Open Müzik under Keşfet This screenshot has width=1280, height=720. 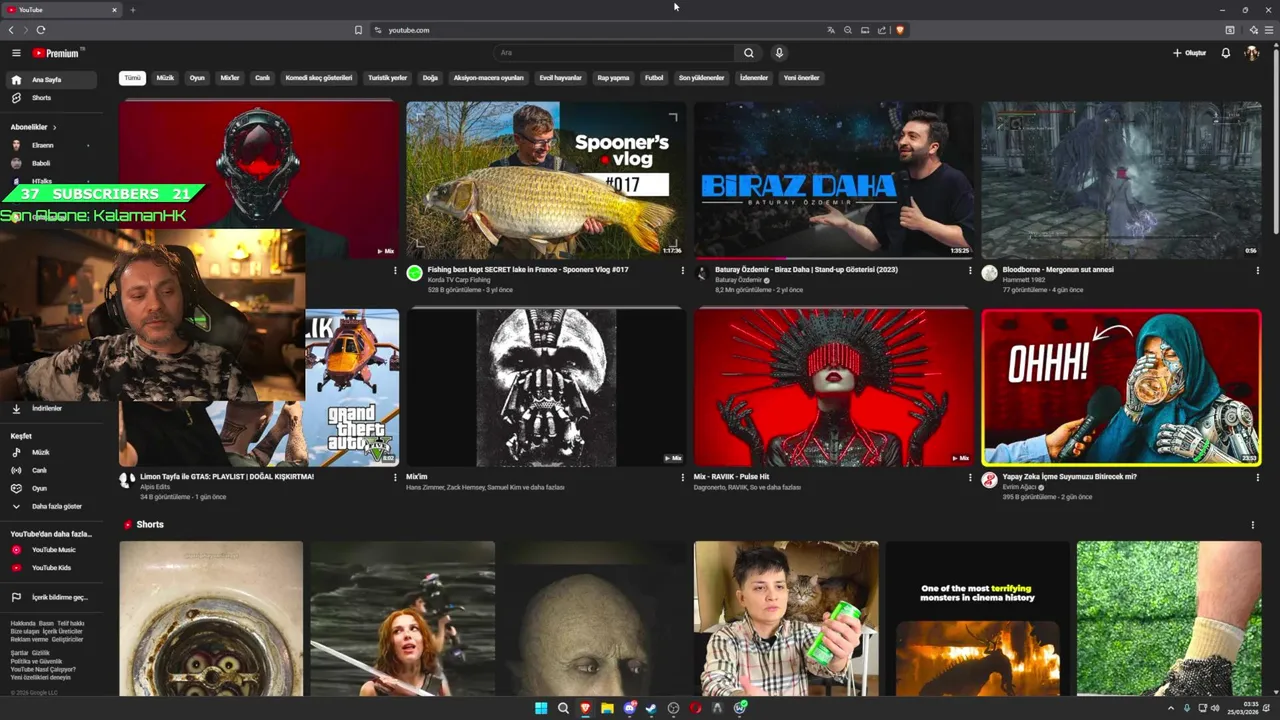pos(52,452)
